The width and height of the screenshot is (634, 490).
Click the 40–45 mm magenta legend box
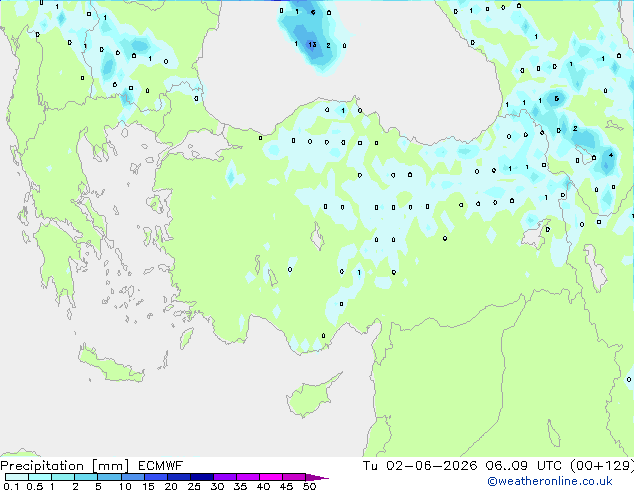tap(271, 477)
